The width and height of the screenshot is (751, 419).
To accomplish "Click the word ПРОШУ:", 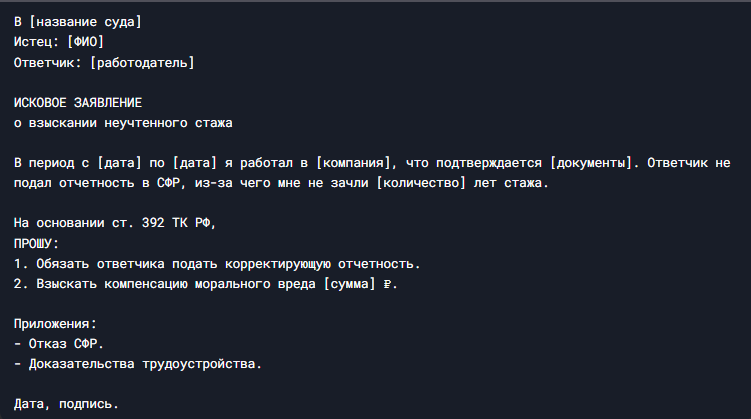I will (36, 243).
